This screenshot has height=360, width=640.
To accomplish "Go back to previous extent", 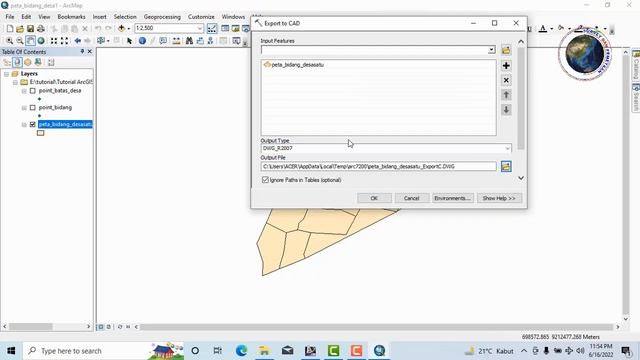I will (x=78, y=41).
